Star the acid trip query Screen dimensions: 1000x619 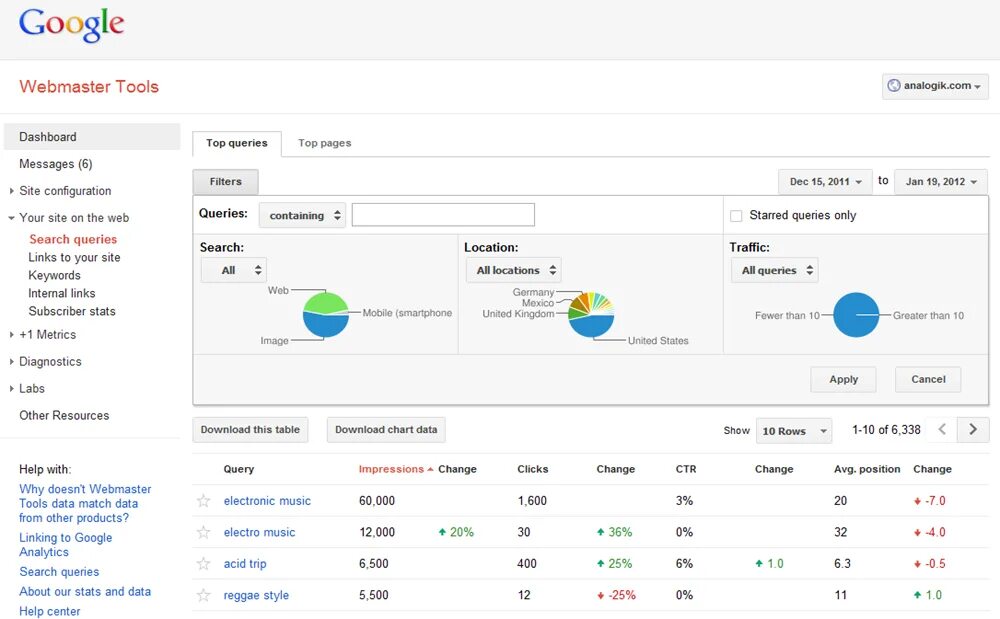(203, 564)
